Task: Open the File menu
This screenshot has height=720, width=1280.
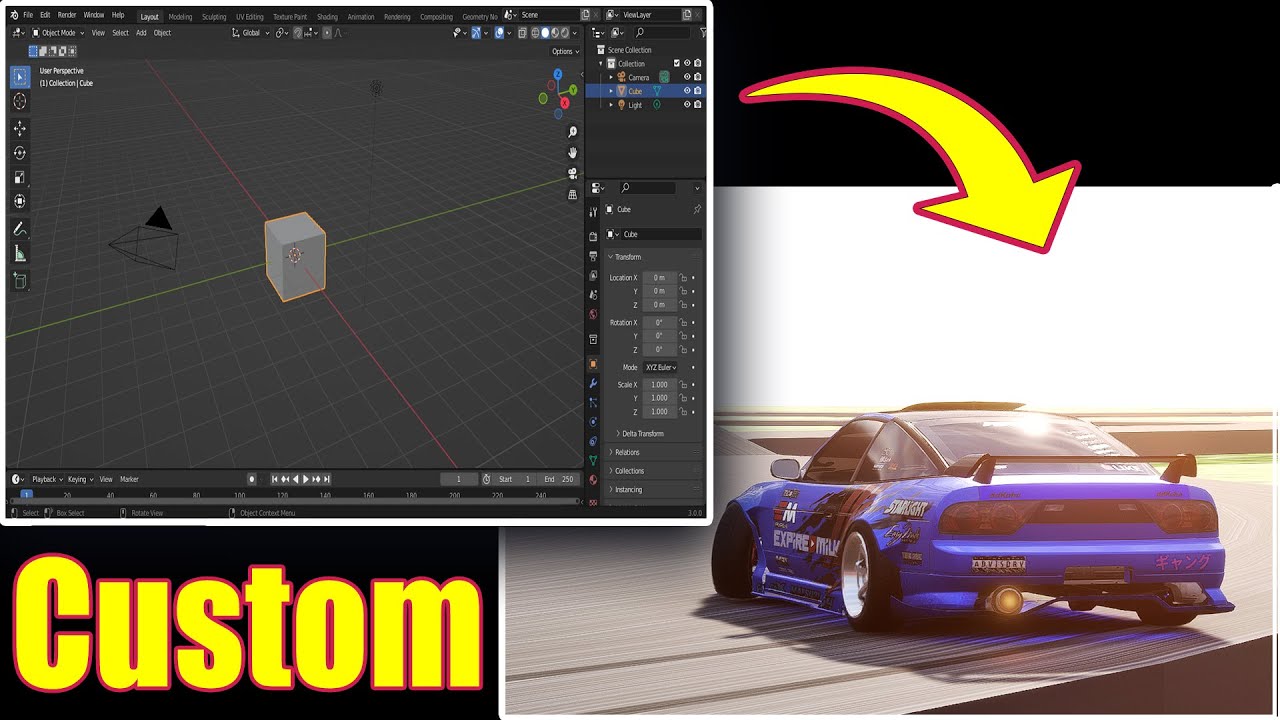Action: point(27,15)
